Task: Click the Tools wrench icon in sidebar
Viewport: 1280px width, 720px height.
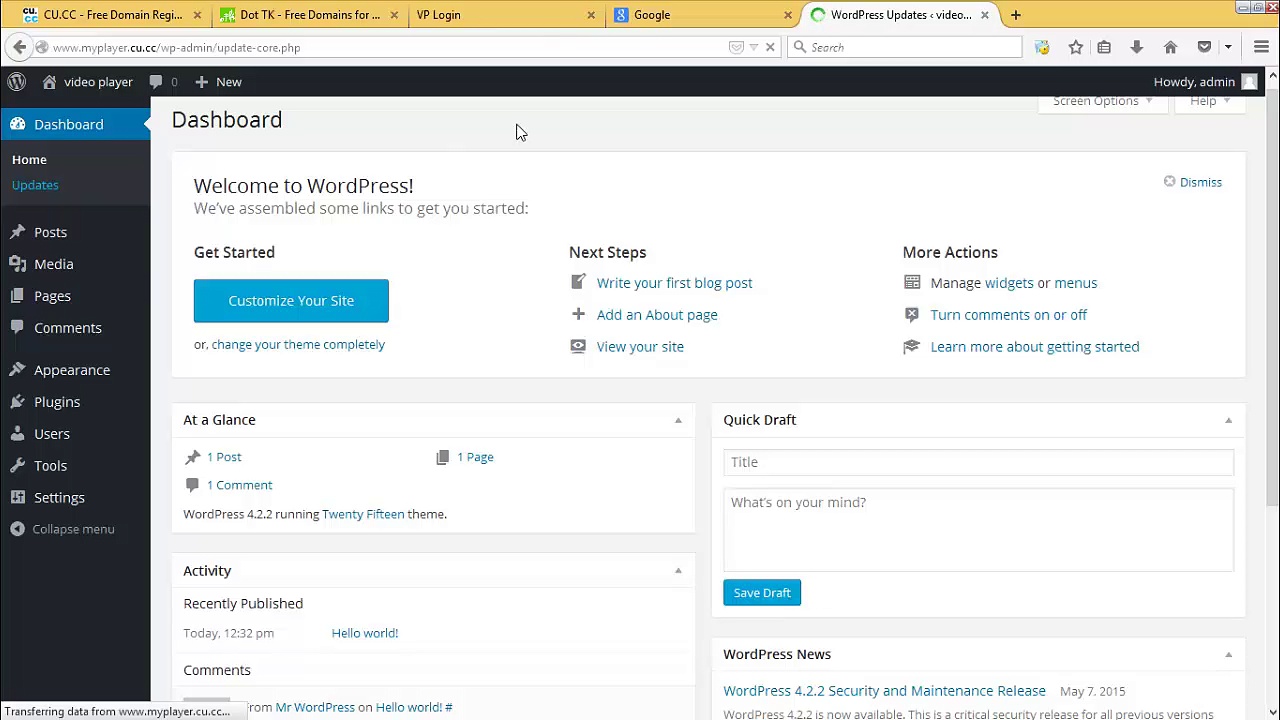Action: click(x=17, y=466)
